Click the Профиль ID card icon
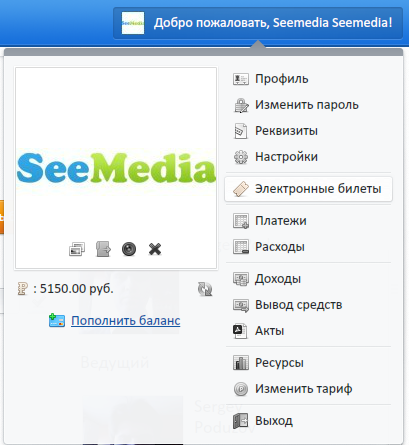The width and height of the screenshot is (409, 445). (x=241, y=79)
